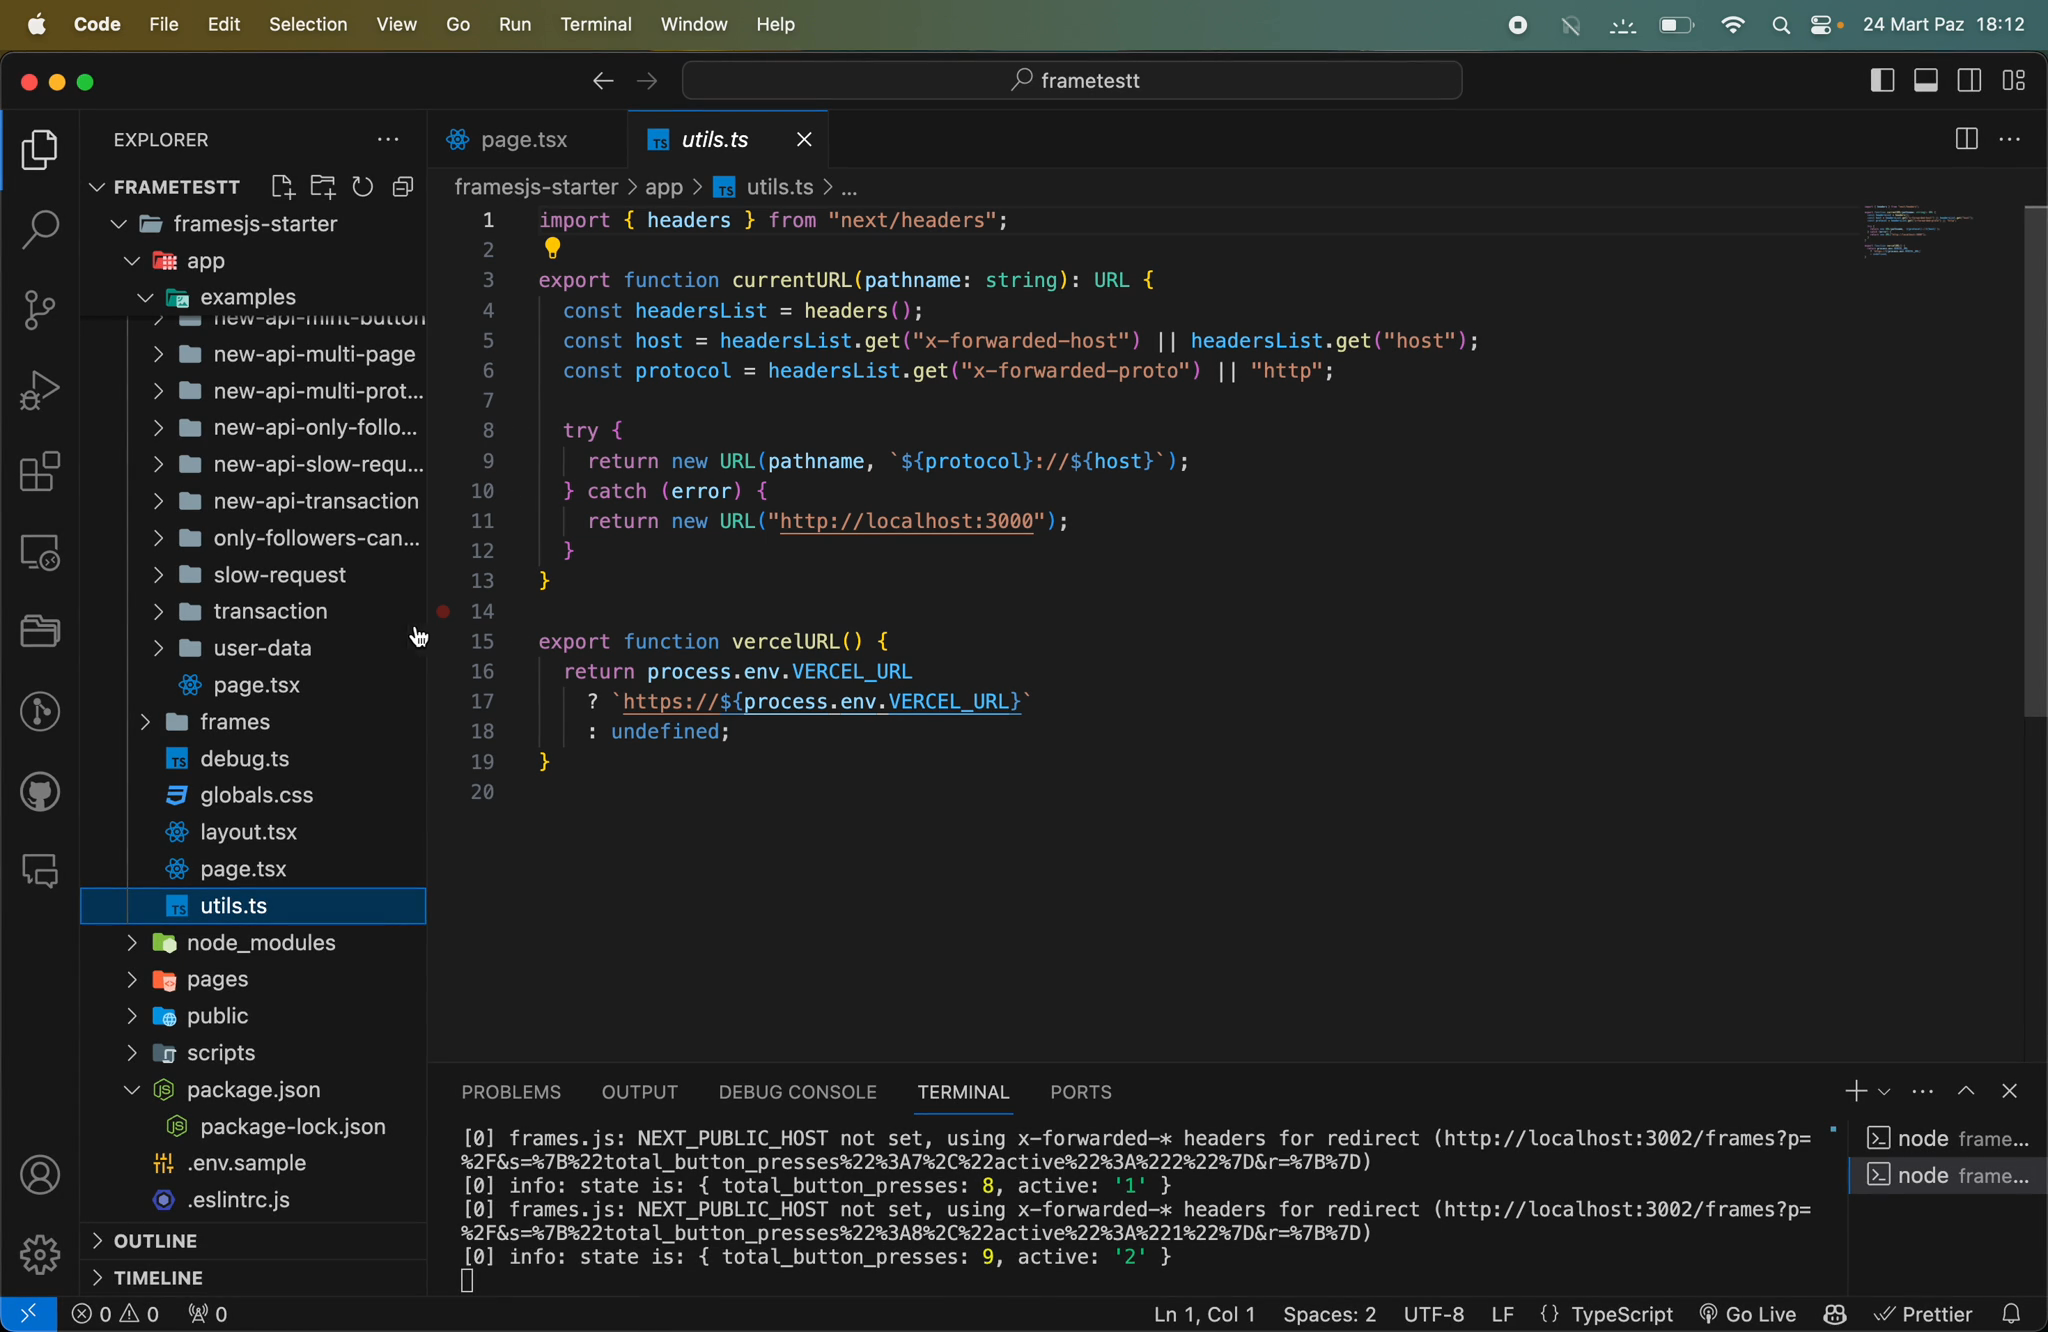Click UTF-8 encoding selector
The width and height of the screenshot is (2048, 1332).
1434,1313
